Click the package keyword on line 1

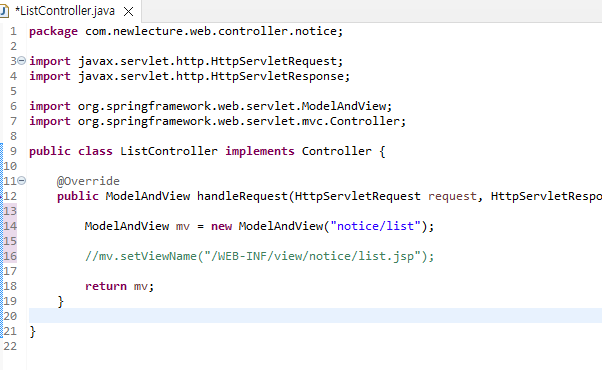[x=53, y=31]
